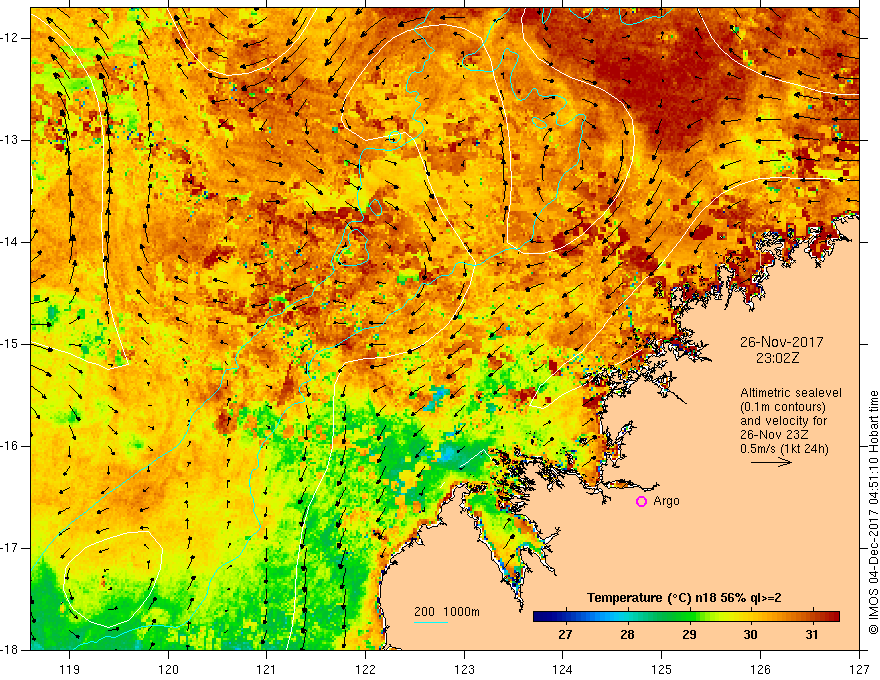Click the color bar label '30'

point(750,635)
